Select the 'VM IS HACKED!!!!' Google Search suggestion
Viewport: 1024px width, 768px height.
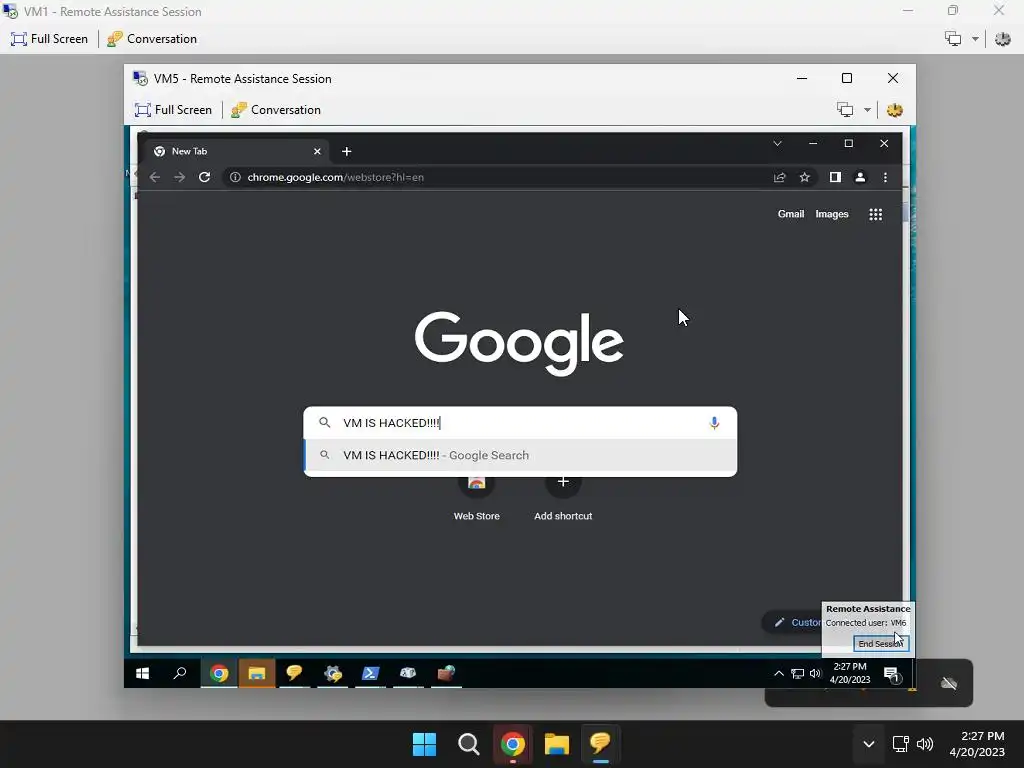point(520,455)
